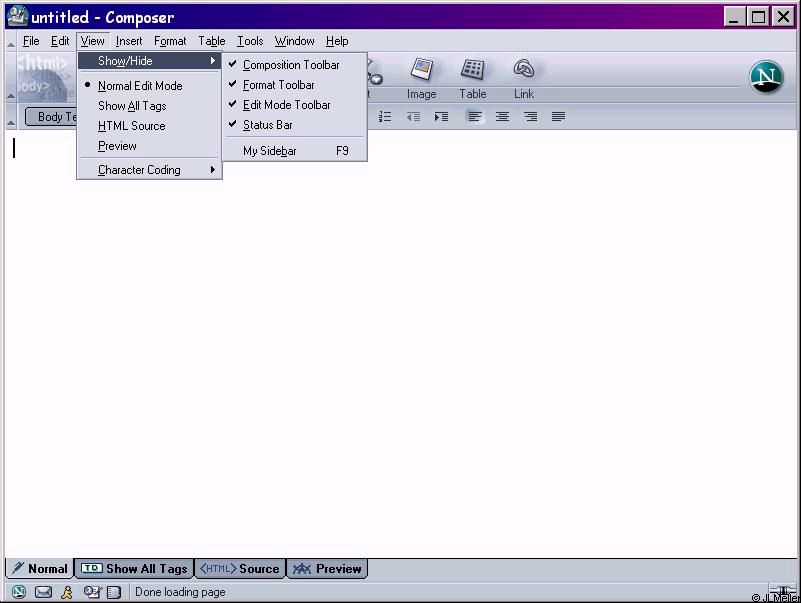Expand the Show/Hide submenu

pos(149,61)
